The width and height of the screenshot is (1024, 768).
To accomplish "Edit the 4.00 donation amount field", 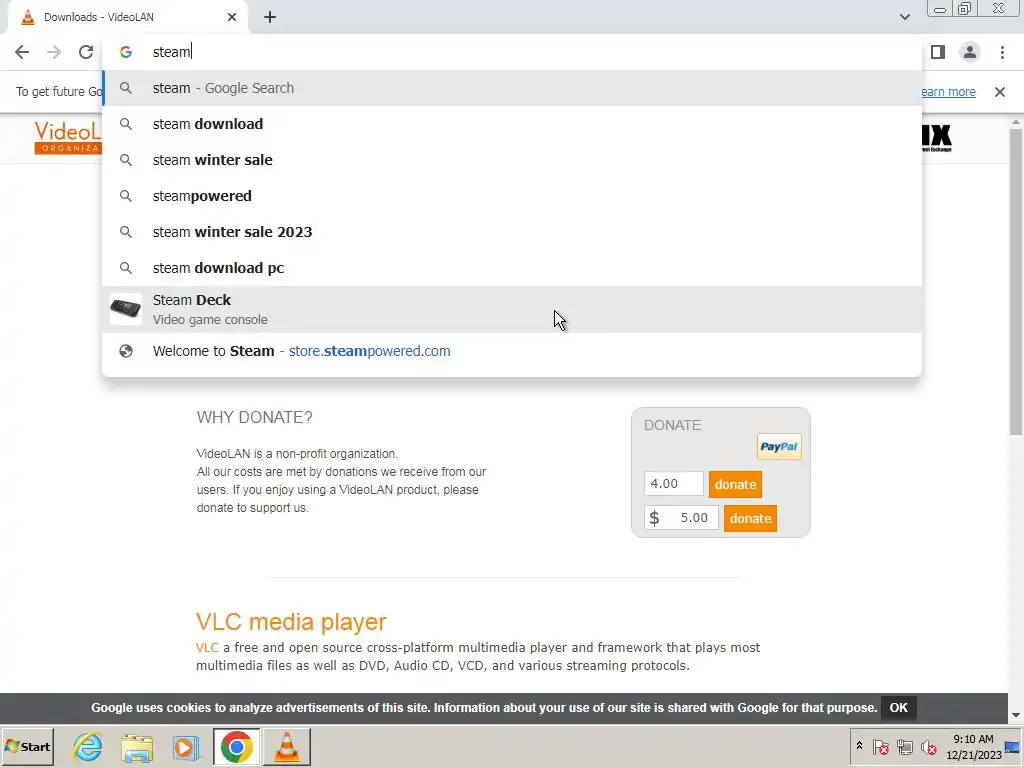I will coord(673,484).
